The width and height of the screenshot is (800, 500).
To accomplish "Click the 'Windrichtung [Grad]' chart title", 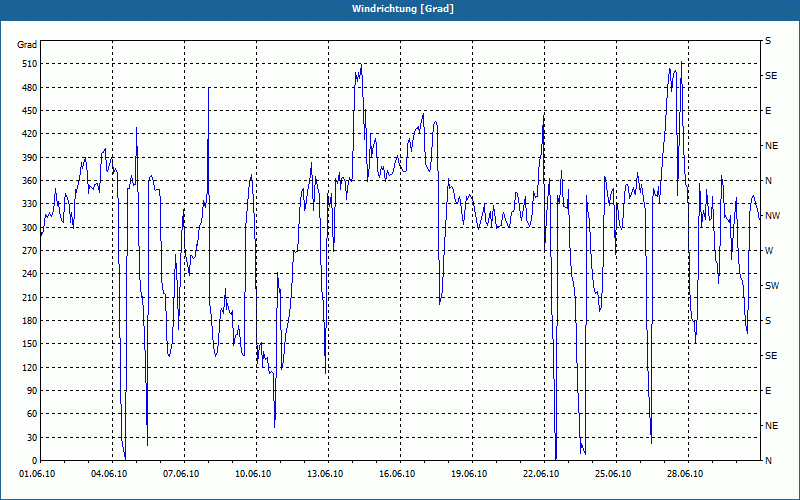I will 403,9.
